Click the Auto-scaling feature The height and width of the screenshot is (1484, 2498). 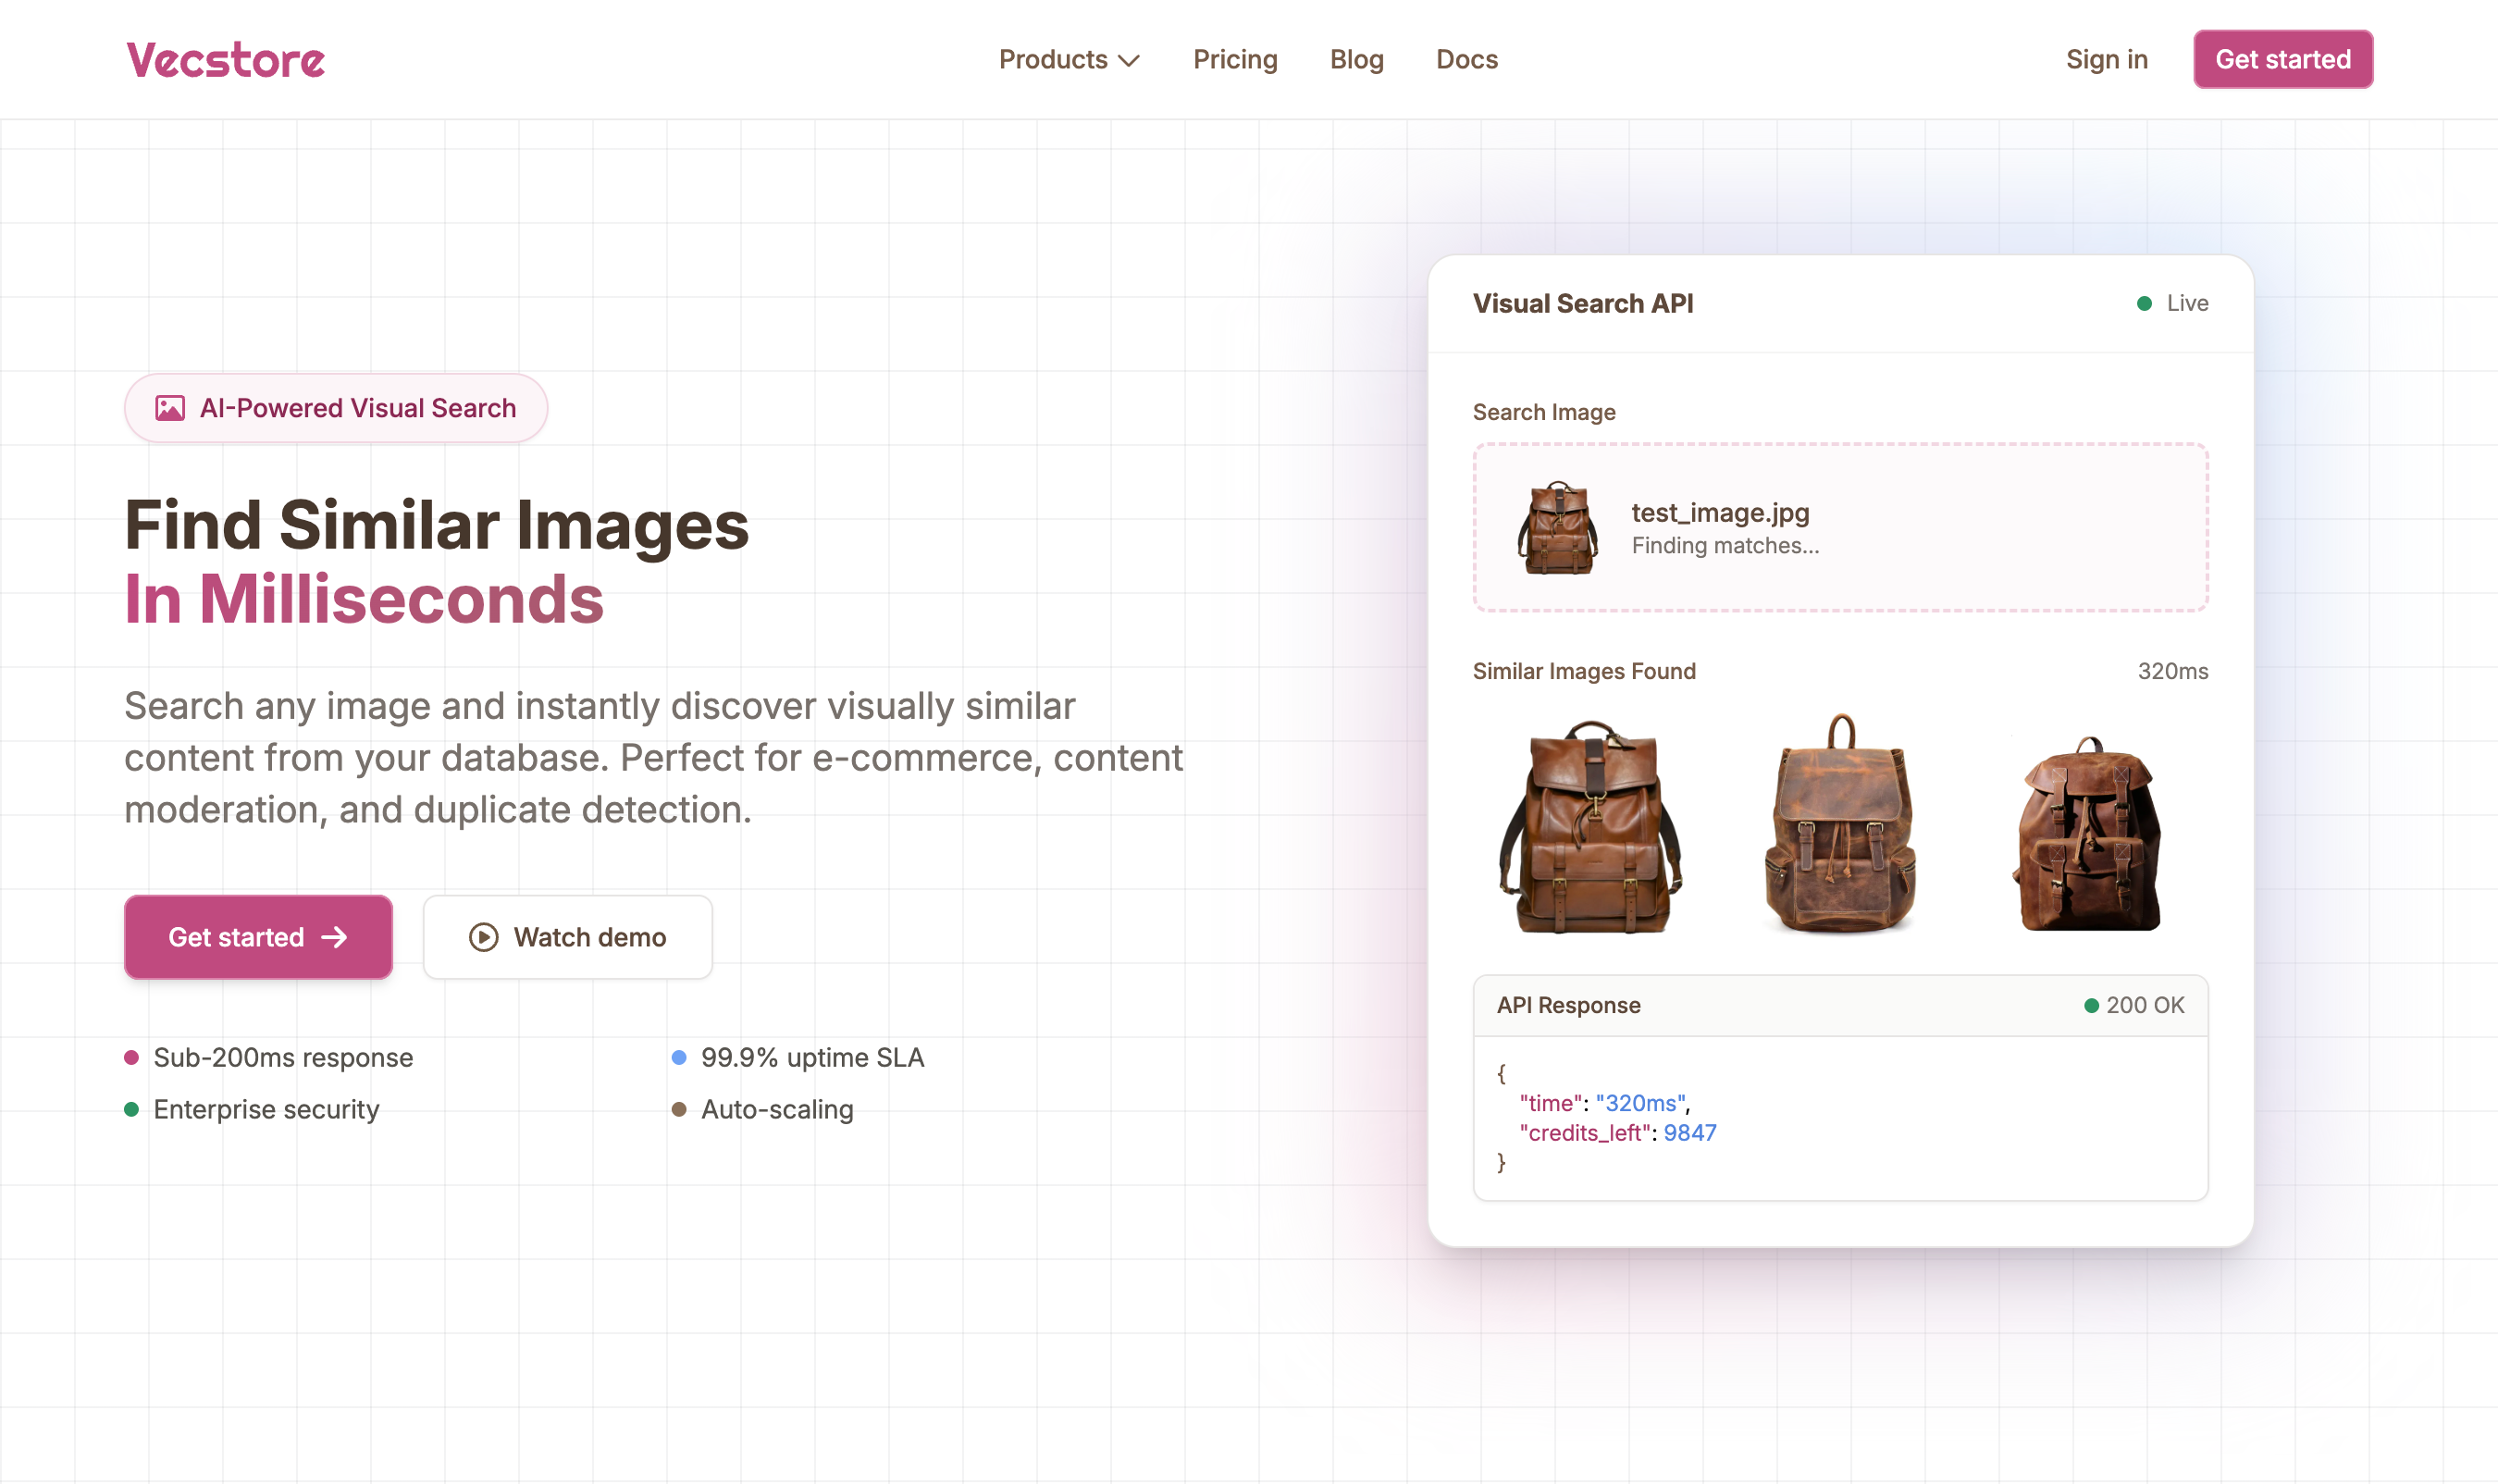click(762, 1109)
